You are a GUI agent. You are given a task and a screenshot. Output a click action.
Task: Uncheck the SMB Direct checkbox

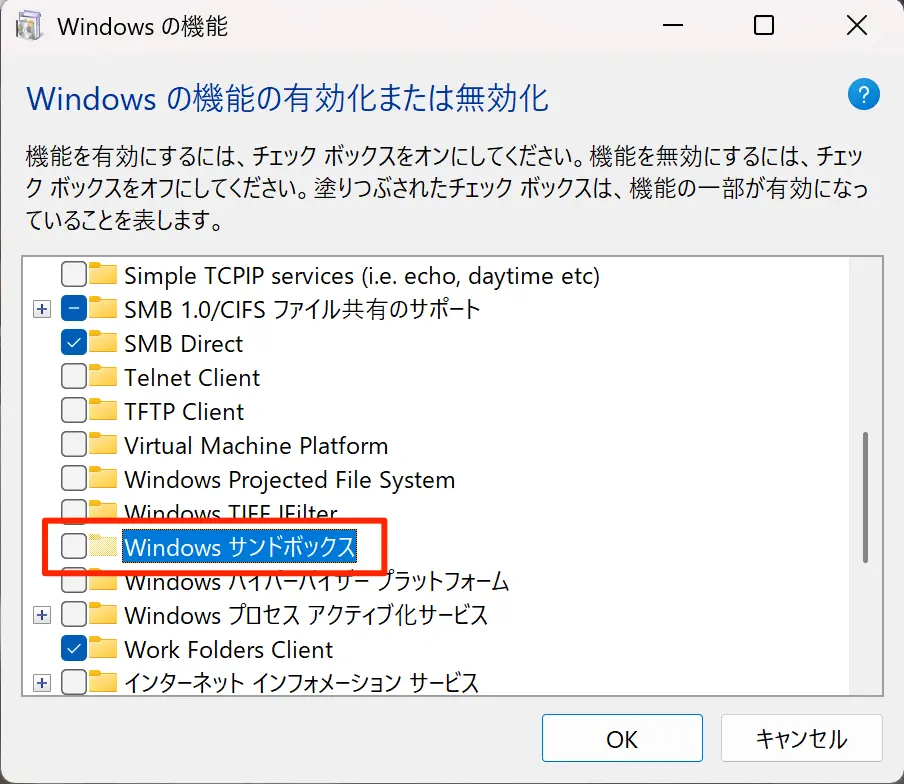[x=74, y=343]
